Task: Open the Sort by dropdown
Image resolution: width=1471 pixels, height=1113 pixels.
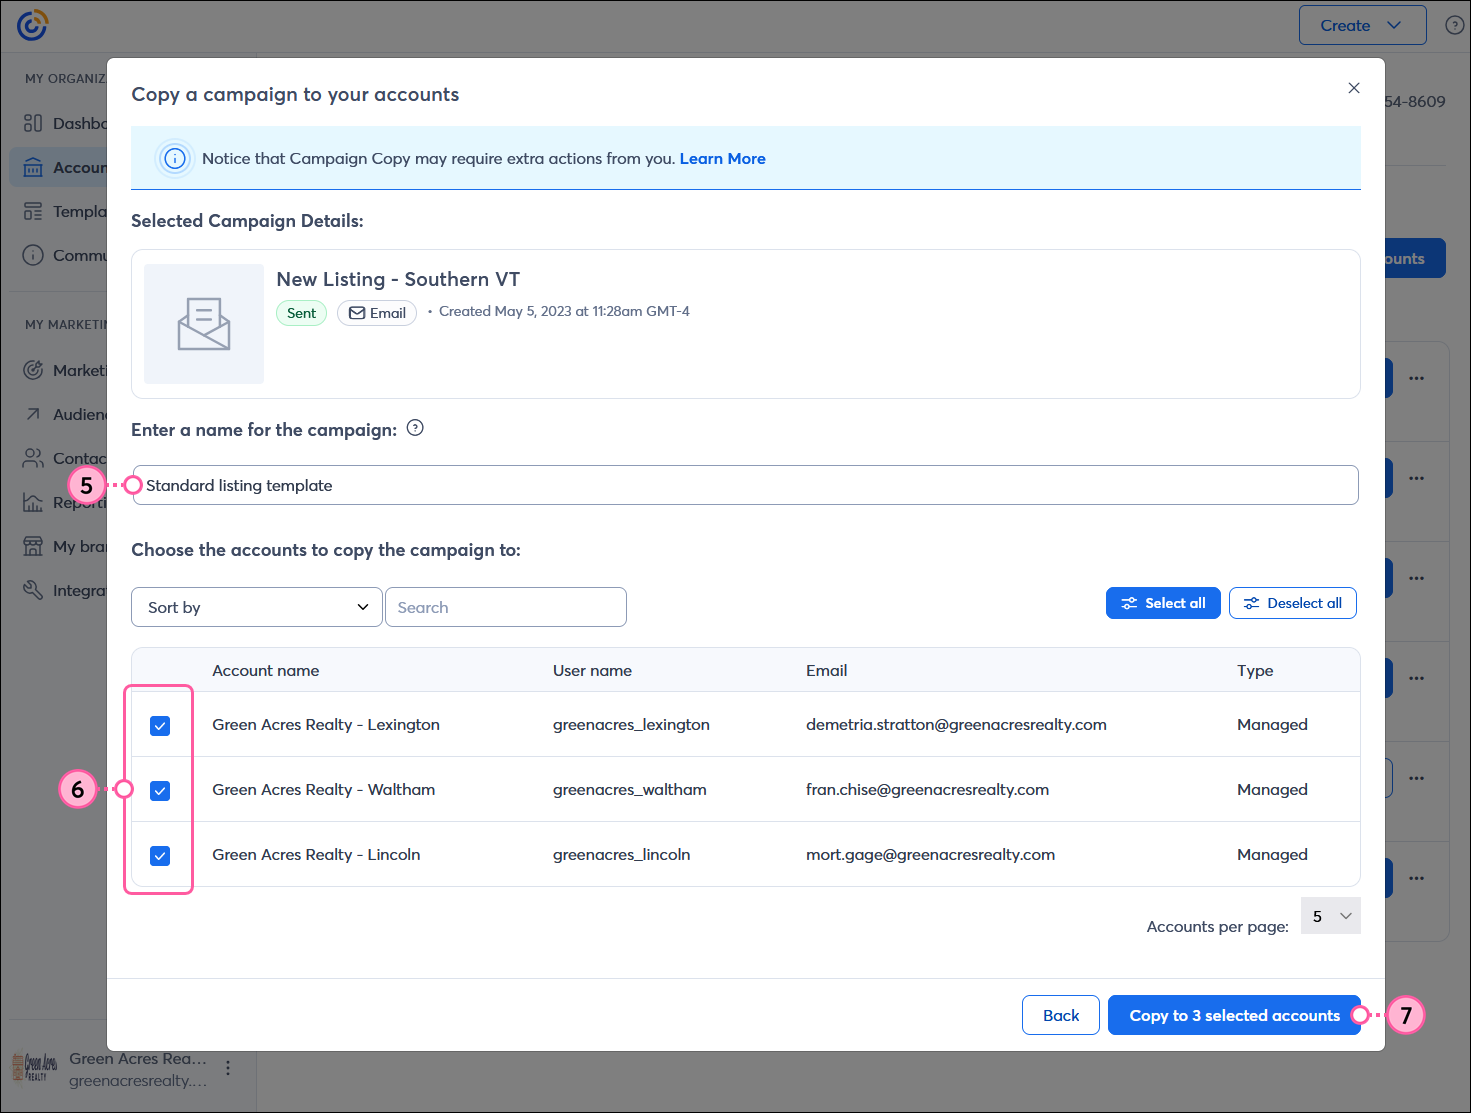Action: 257,607
